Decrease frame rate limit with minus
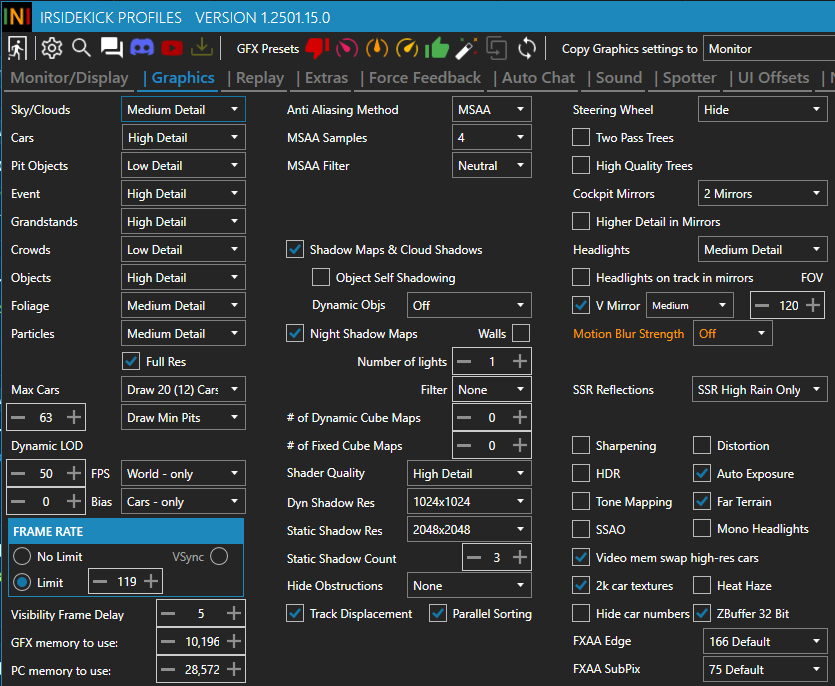This screenshot has height=686, width=835. tap(100, 581)
